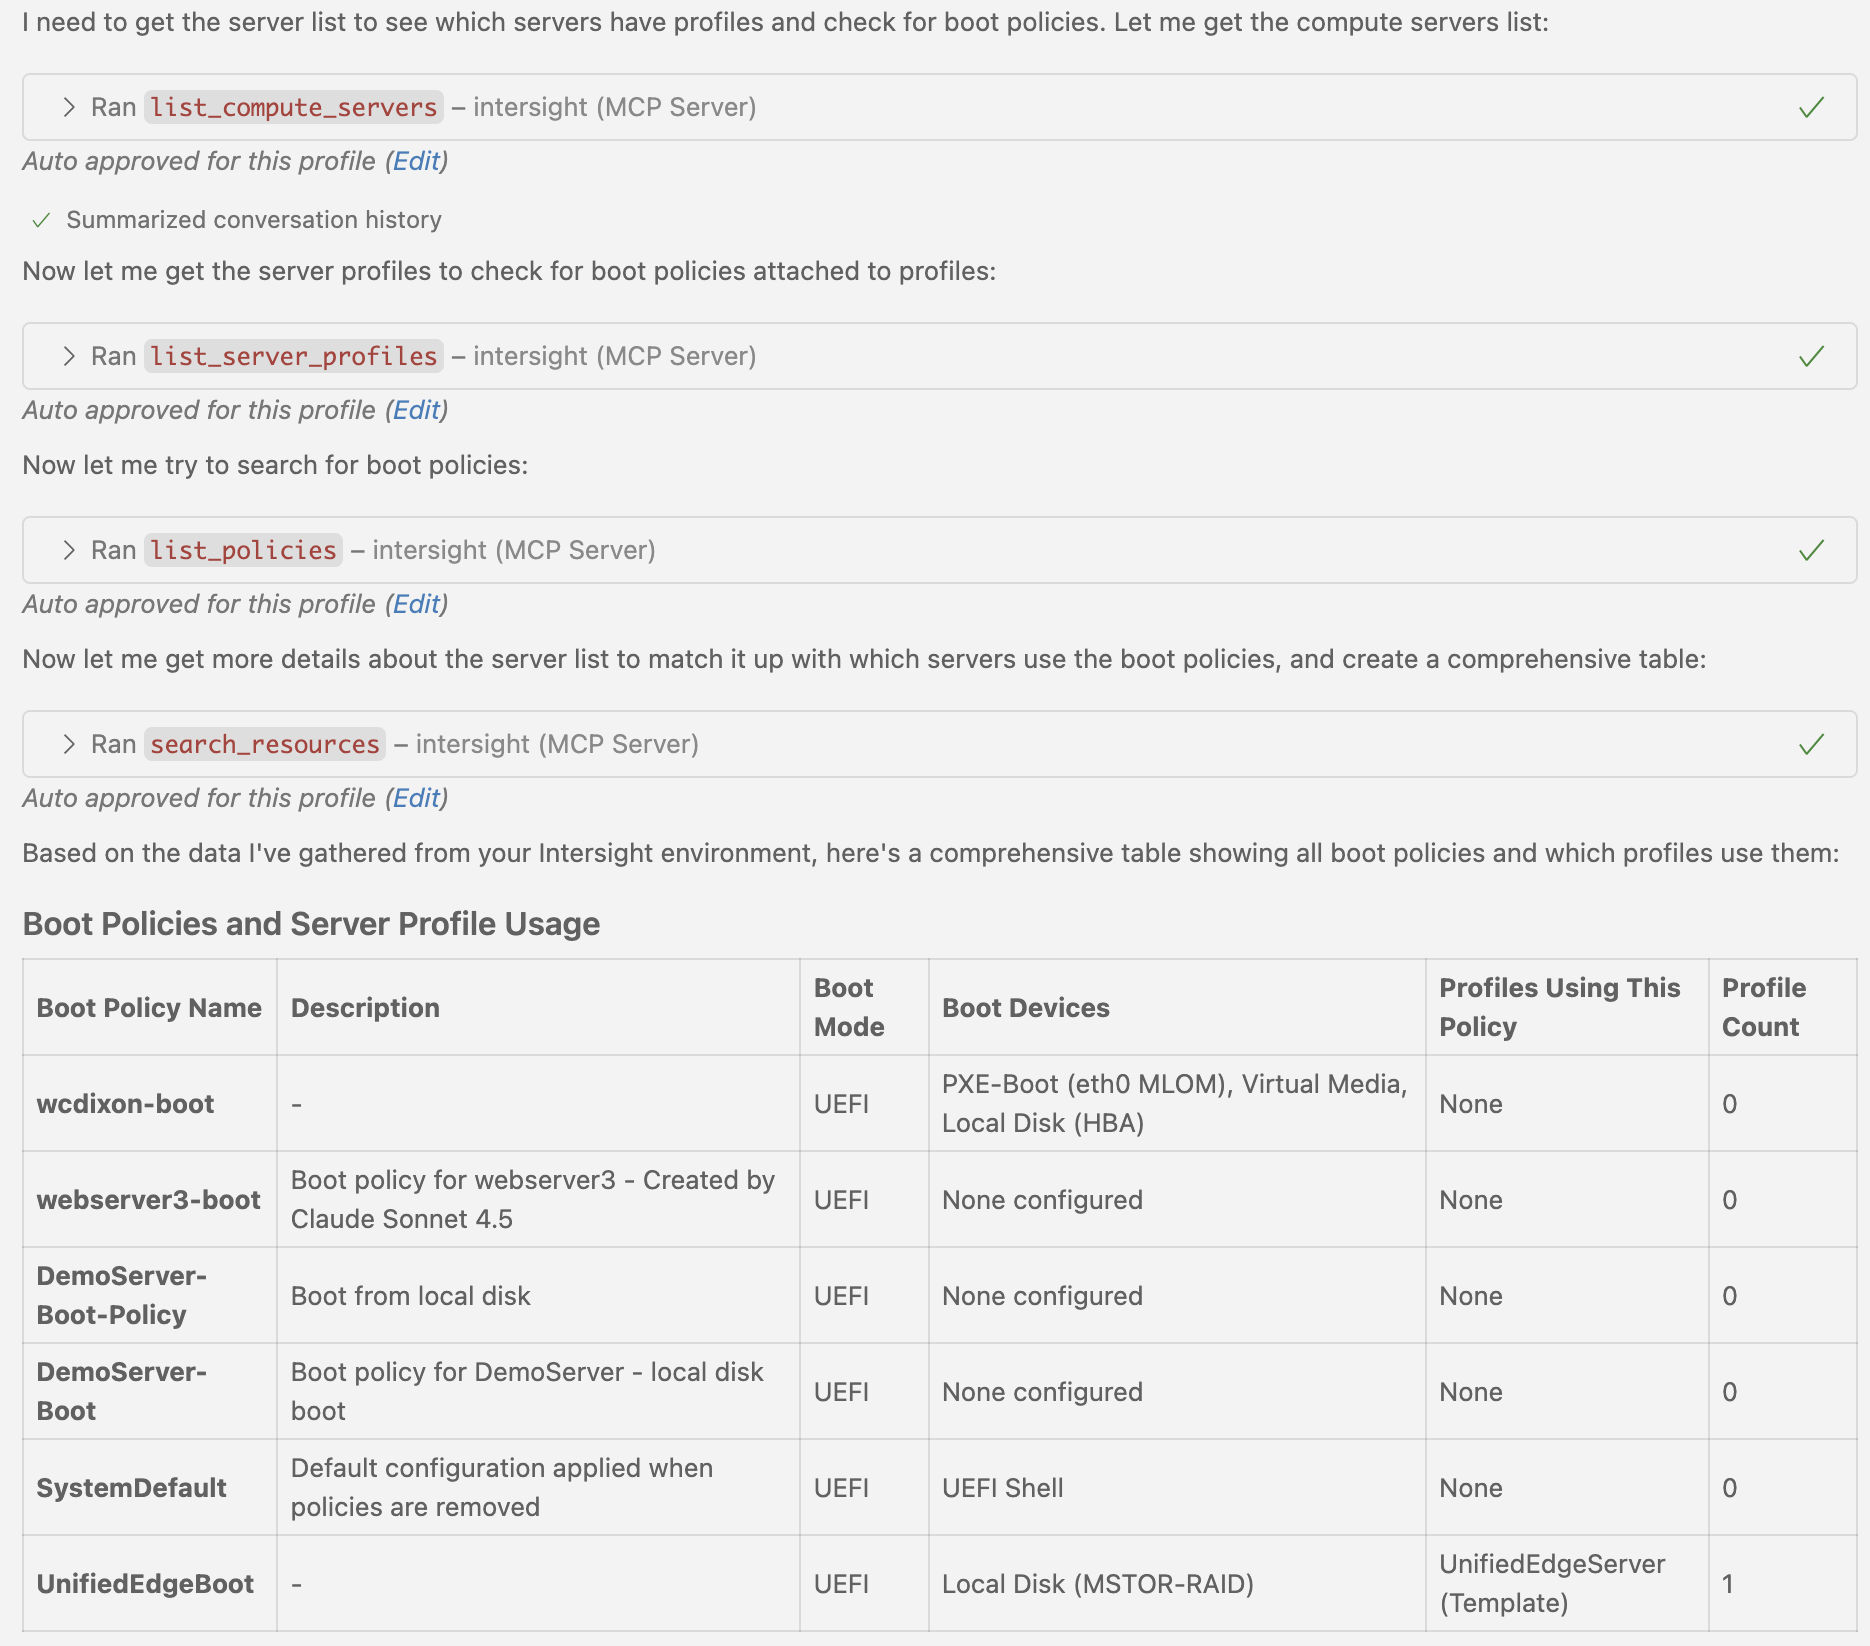Select the SystemDefault row description
This screenshot has height=1646, width=1870.
coord(500,1487)
